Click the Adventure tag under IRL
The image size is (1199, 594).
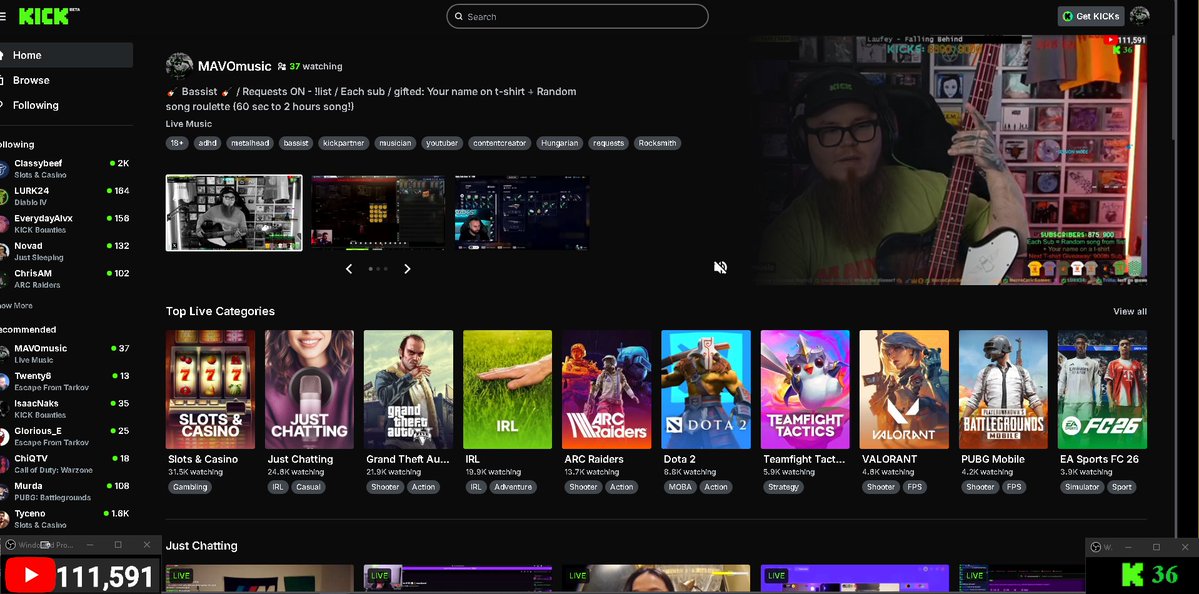point(512,487)
